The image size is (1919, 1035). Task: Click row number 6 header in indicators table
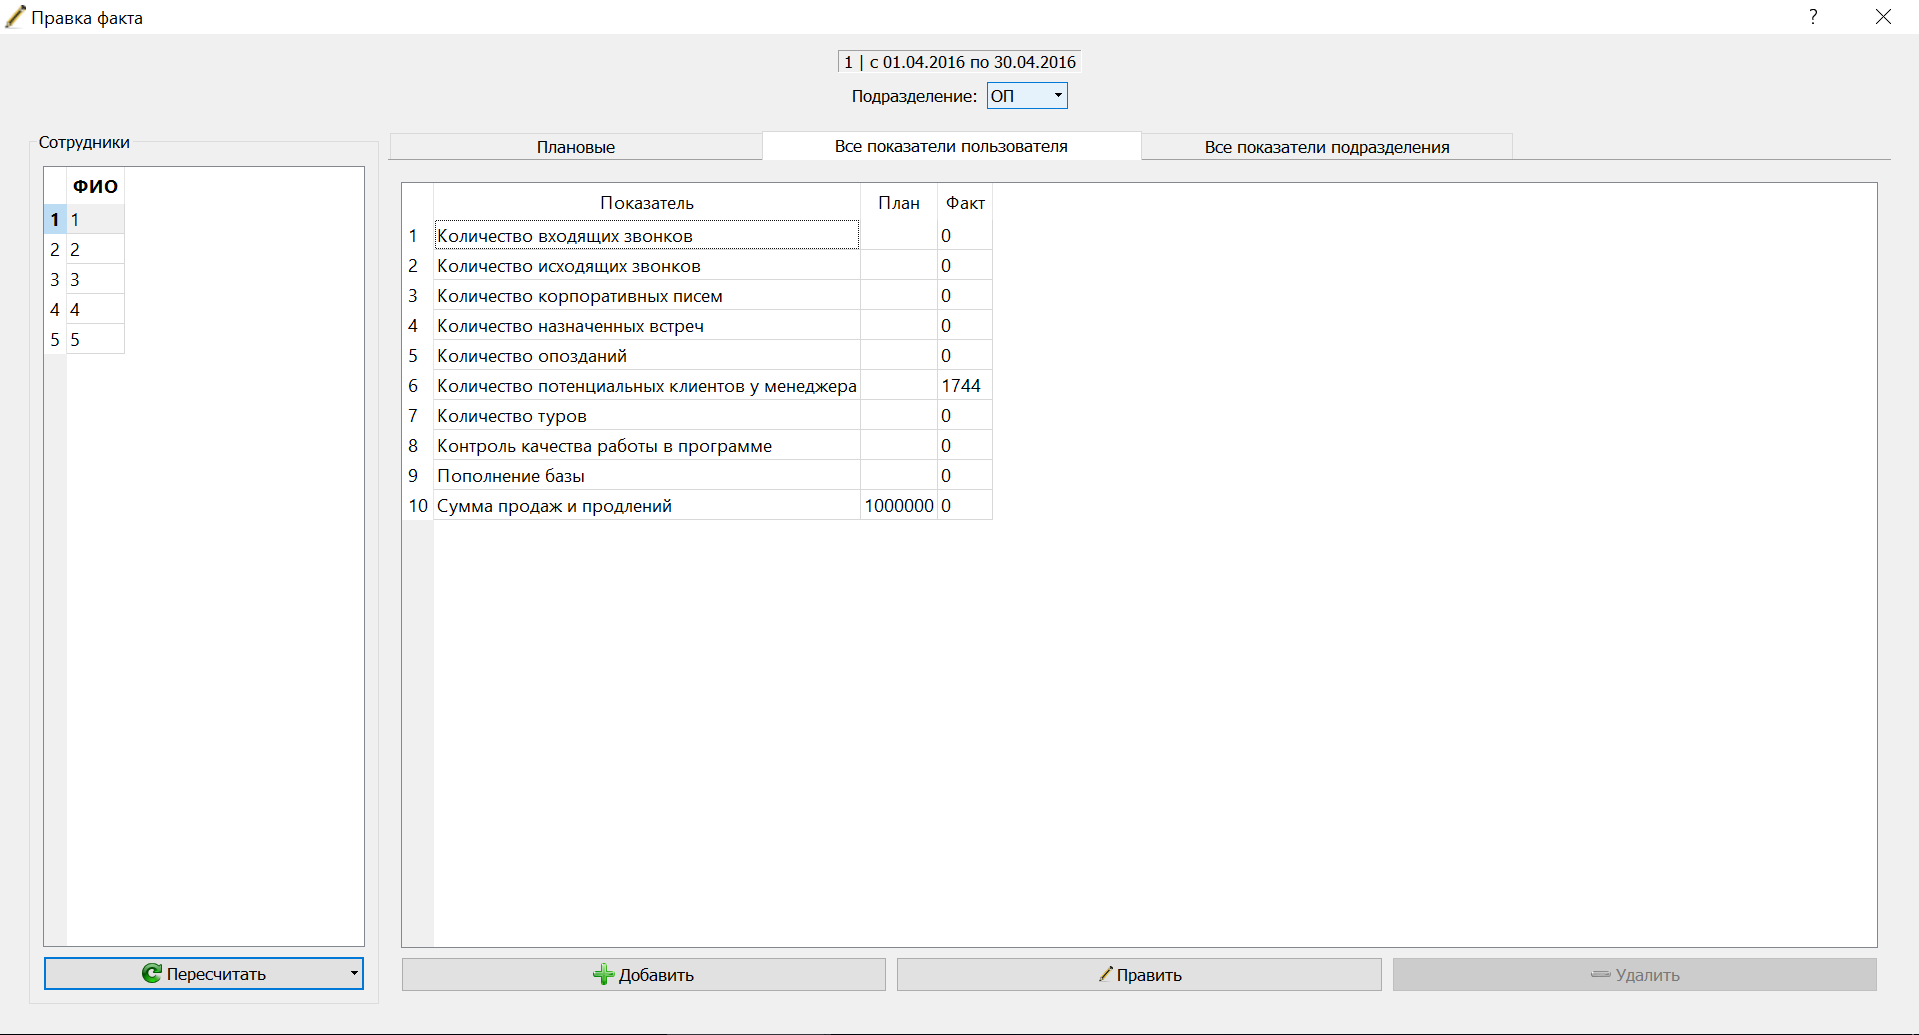coord(418,386)
